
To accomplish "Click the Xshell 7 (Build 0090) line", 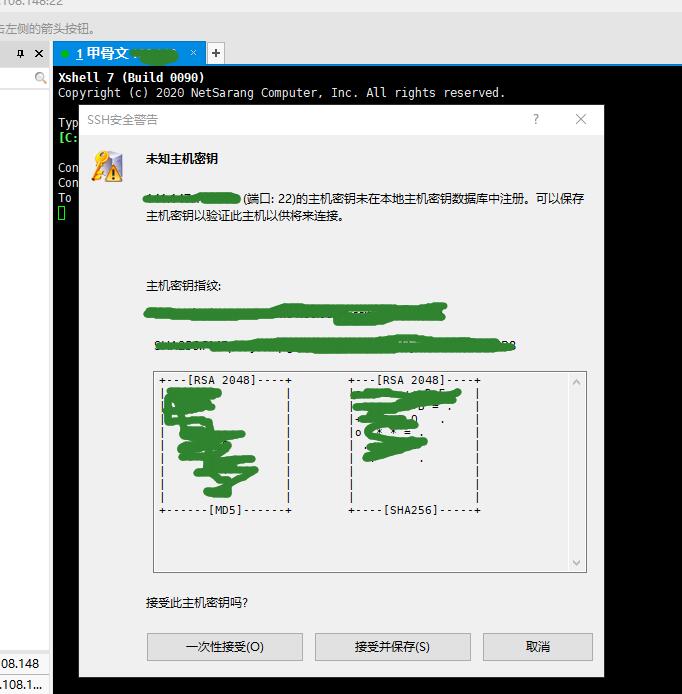I will coord(131,77).
